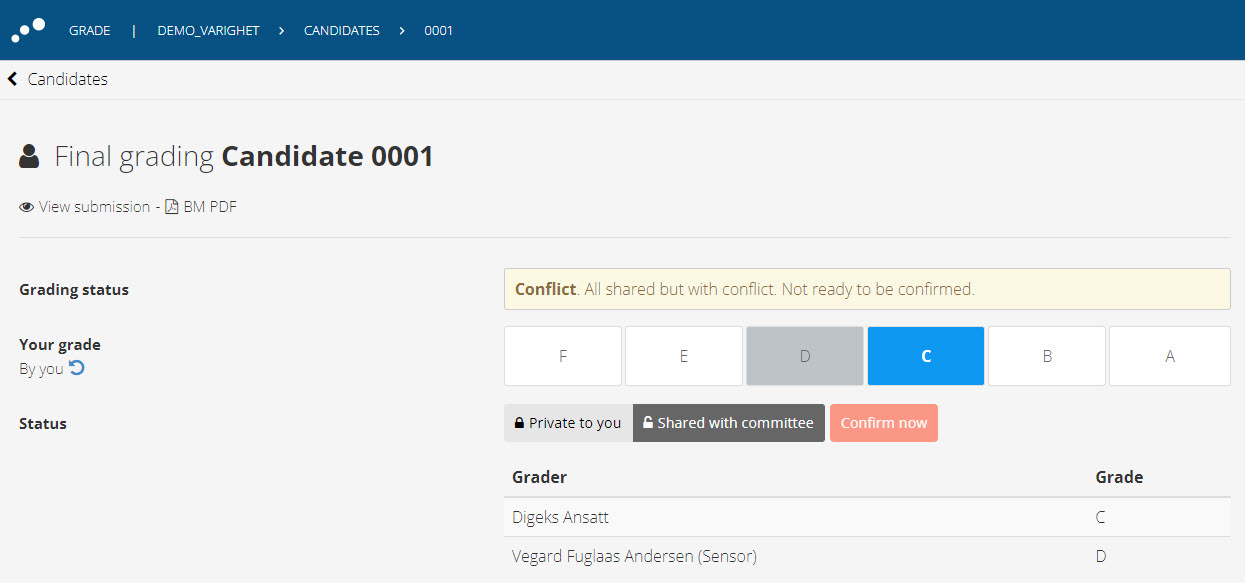Go to DEMO_VARIGHET breadcrumb
Screen dimensions: 1245x583
[x=208, y=31]
